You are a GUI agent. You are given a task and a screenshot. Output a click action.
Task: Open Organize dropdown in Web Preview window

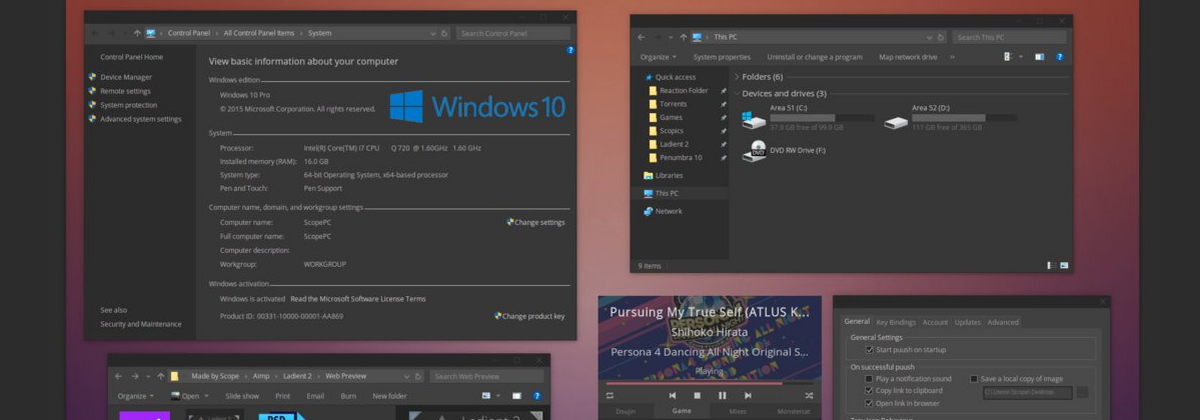pyautogui.click(x=136, y=396)
